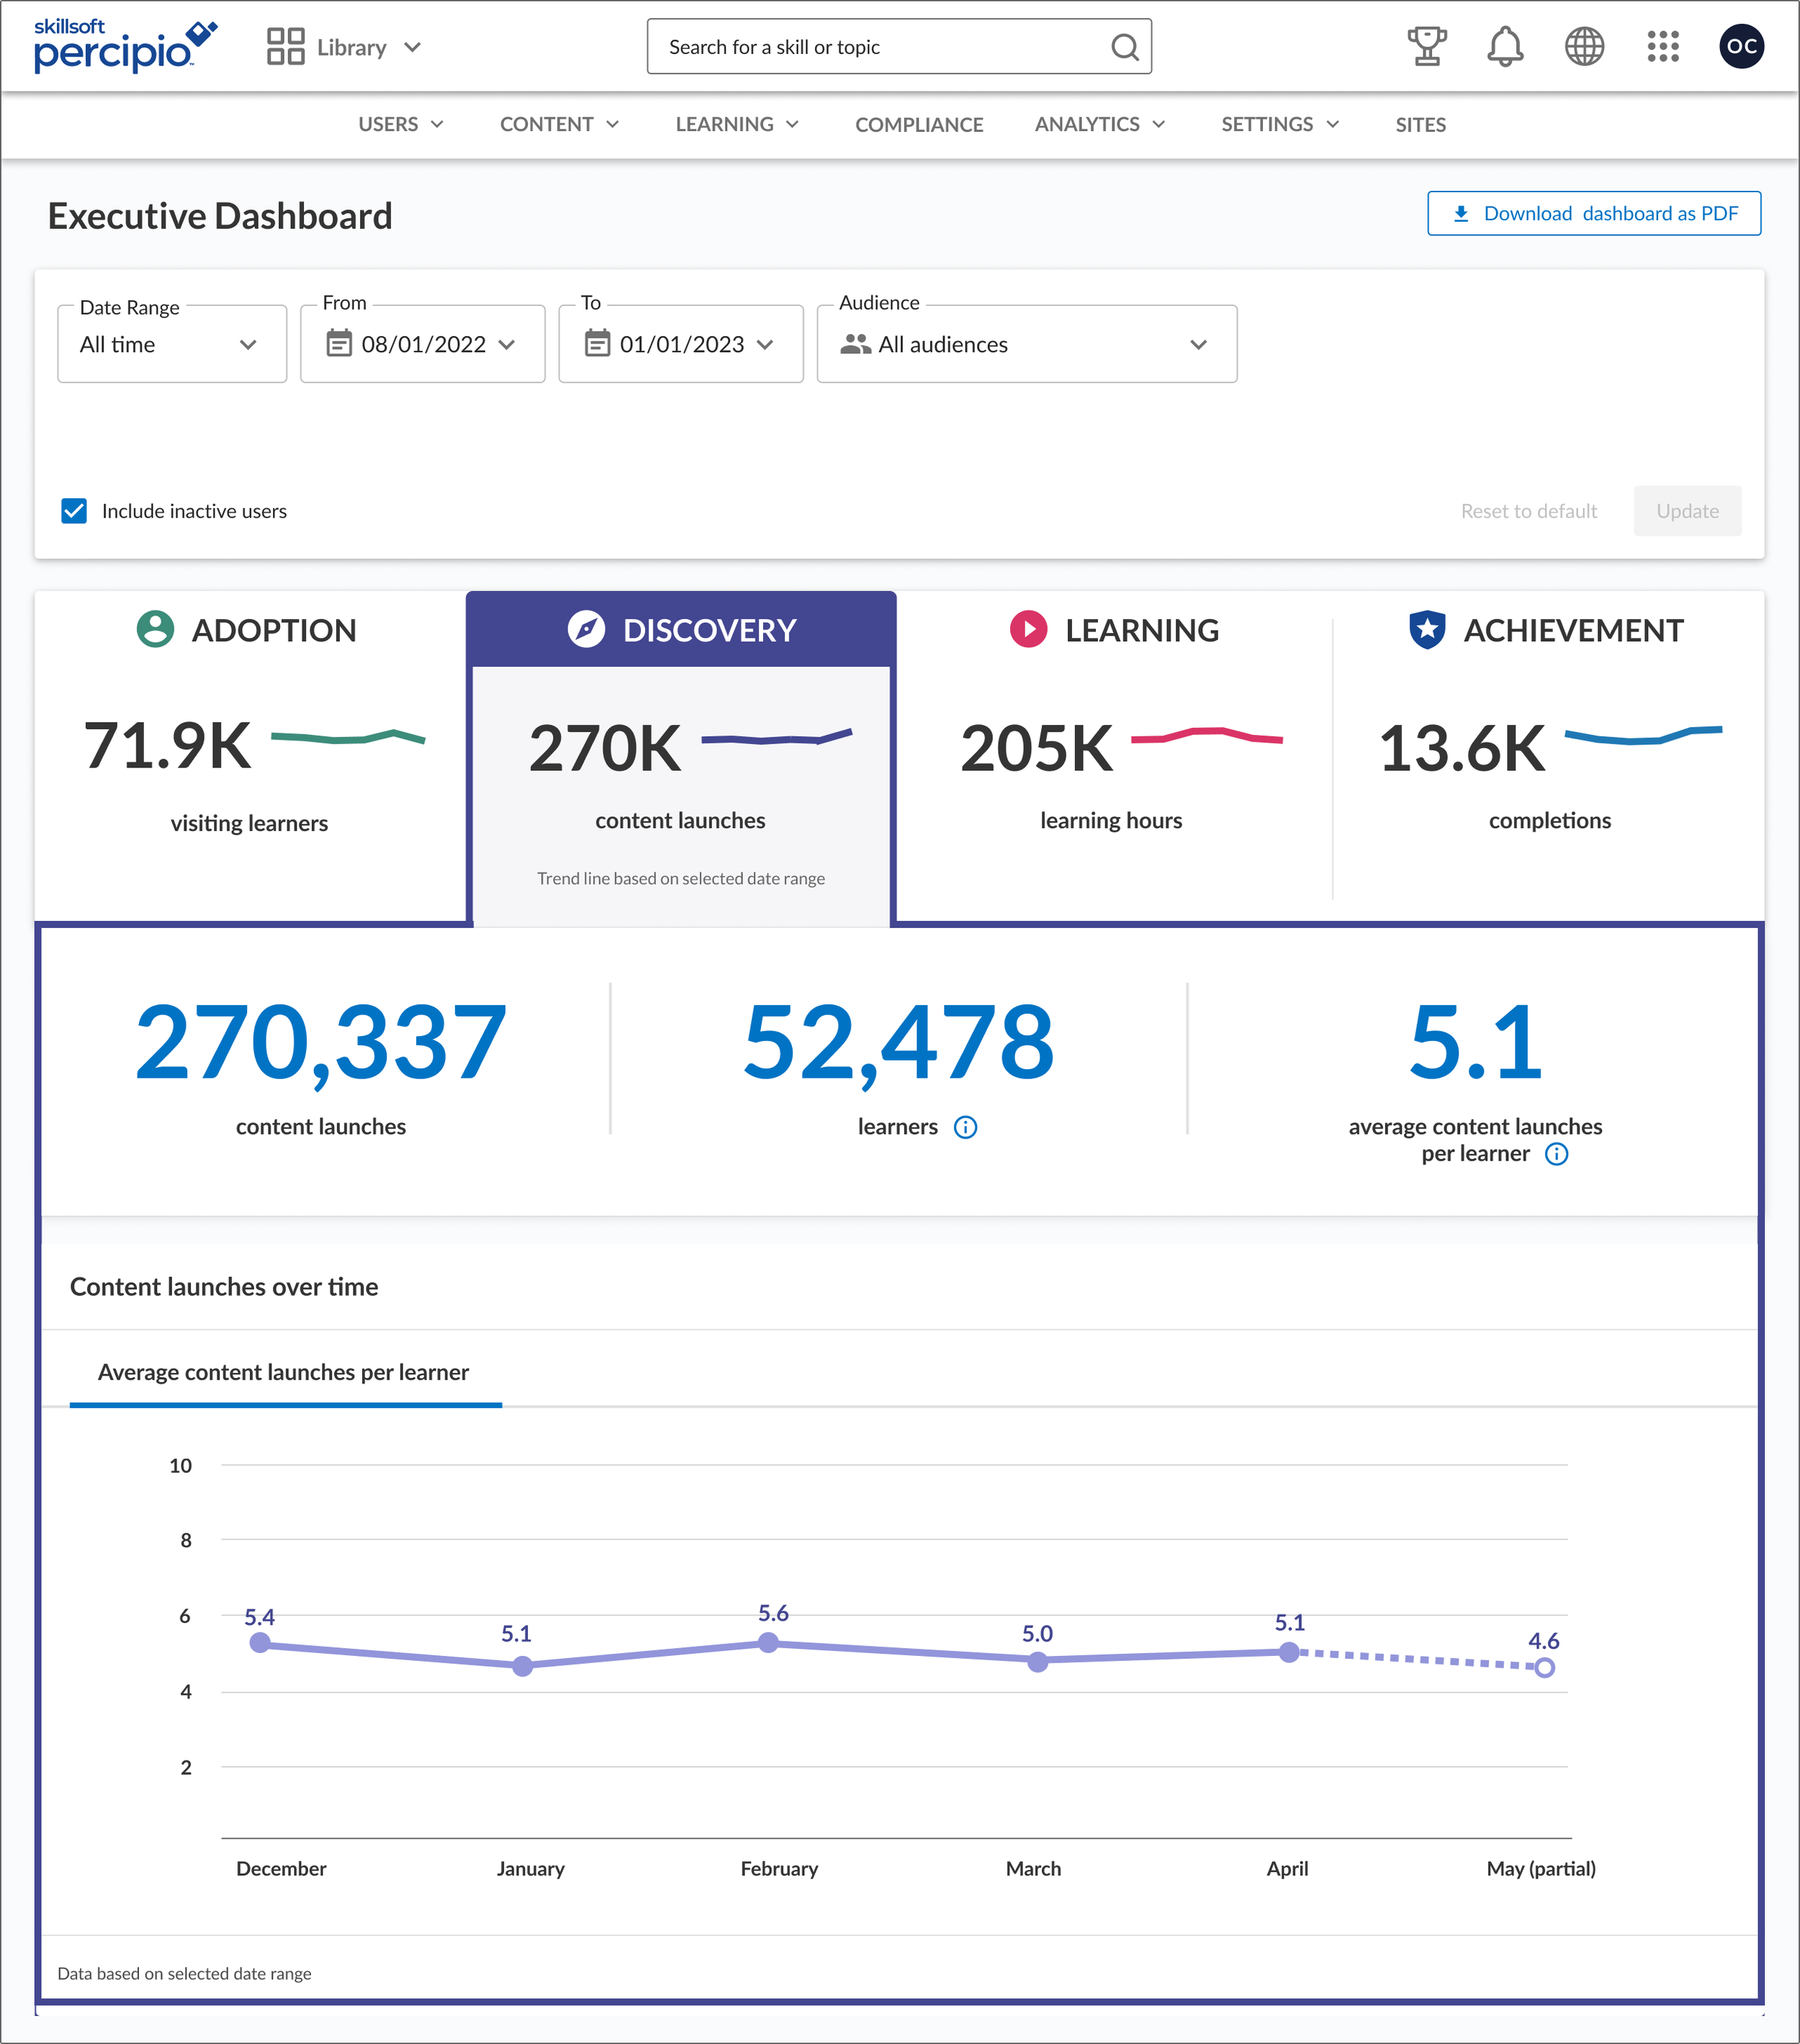Viewport: 1800px width, 2044px height.
Task: Open the CONTENT menu
Action: click(x=560, y=124)
